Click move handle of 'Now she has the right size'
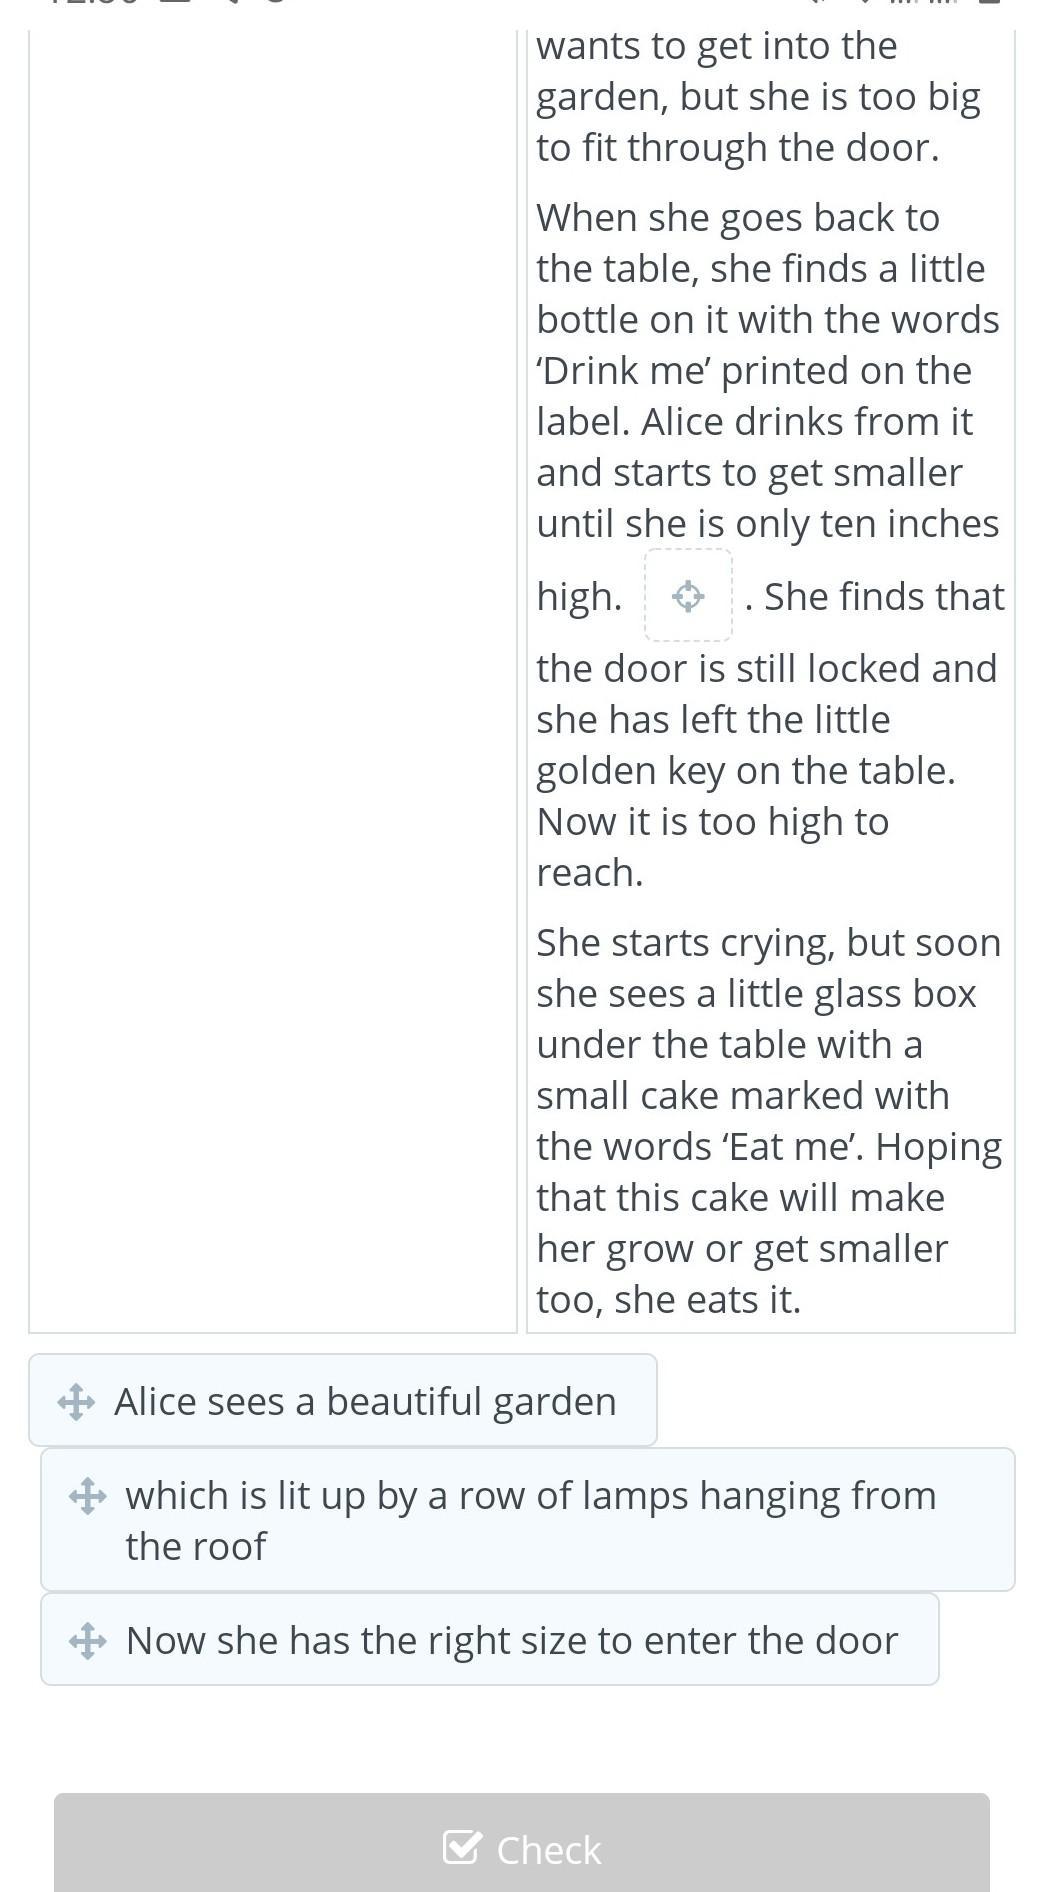 [88, 1640]
